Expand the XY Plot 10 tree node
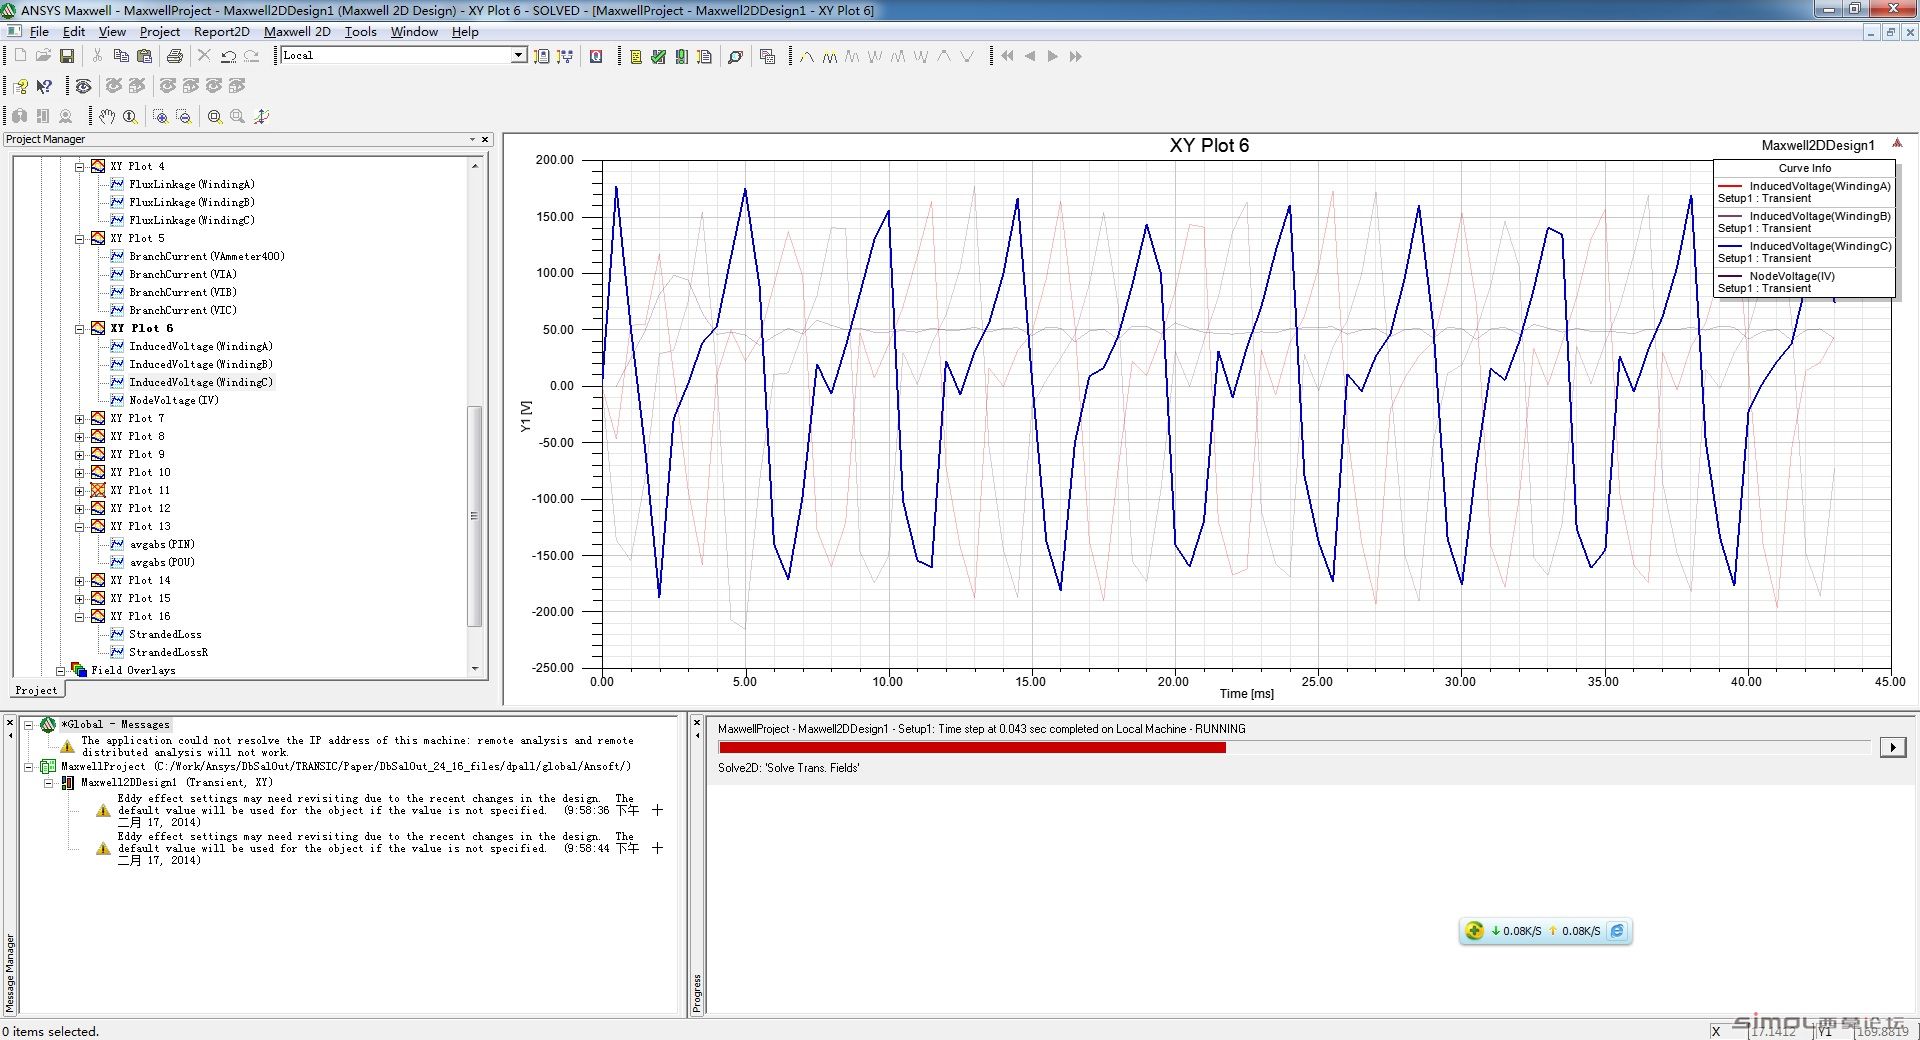1920x1040 pixels. (79, 473)
